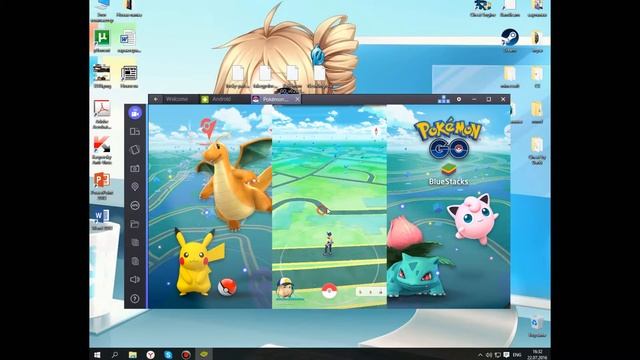This screenshot has width=640, height=360.
Task: Open the uTorrent desktop shortcut
Action: pos(102,40)
